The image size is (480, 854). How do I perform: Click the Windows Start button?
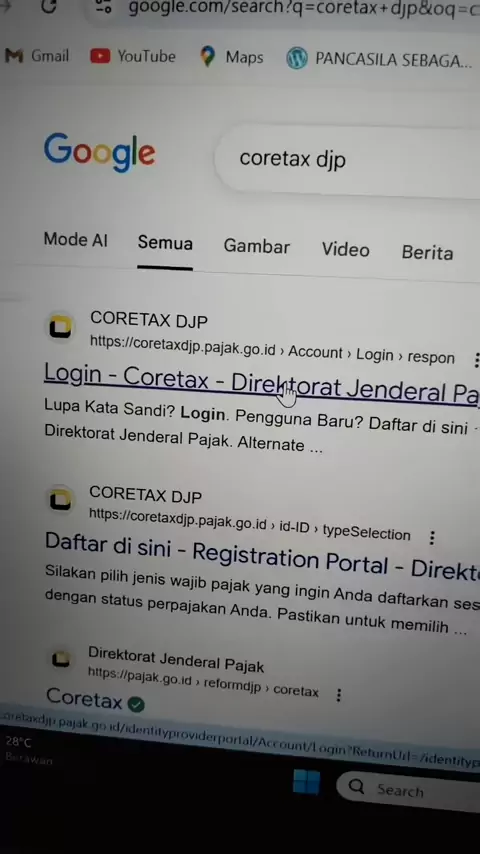click(x=306, y=782)
